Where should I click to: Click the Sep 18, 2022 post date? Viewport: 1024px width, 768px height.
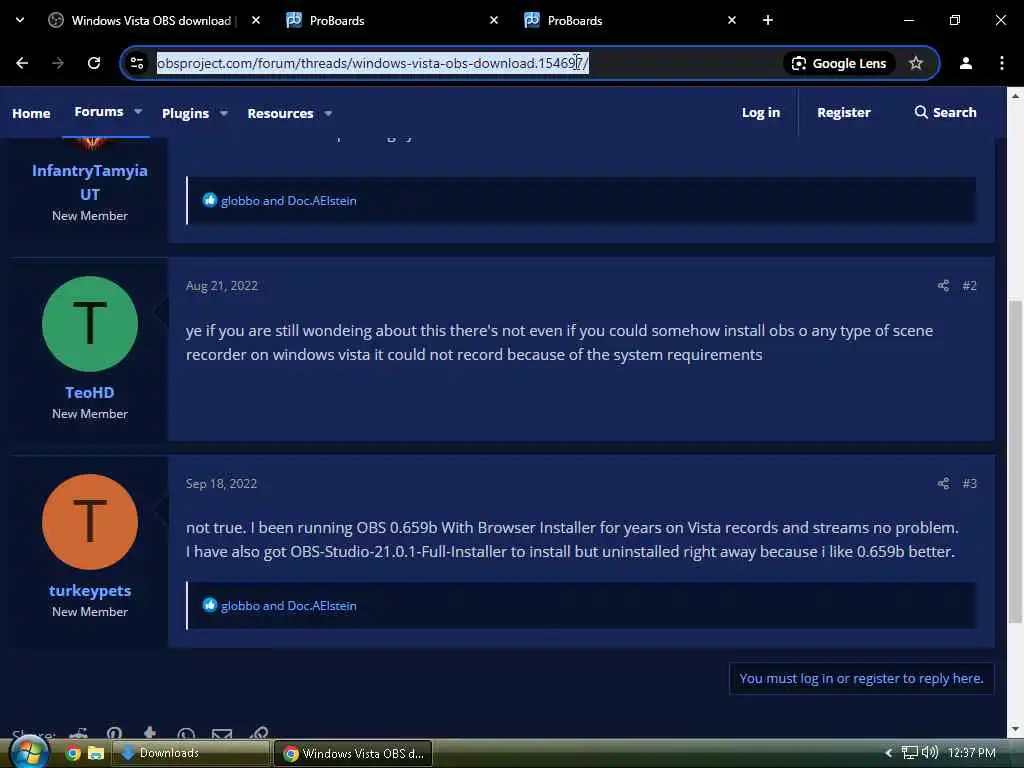coord(221,483)
